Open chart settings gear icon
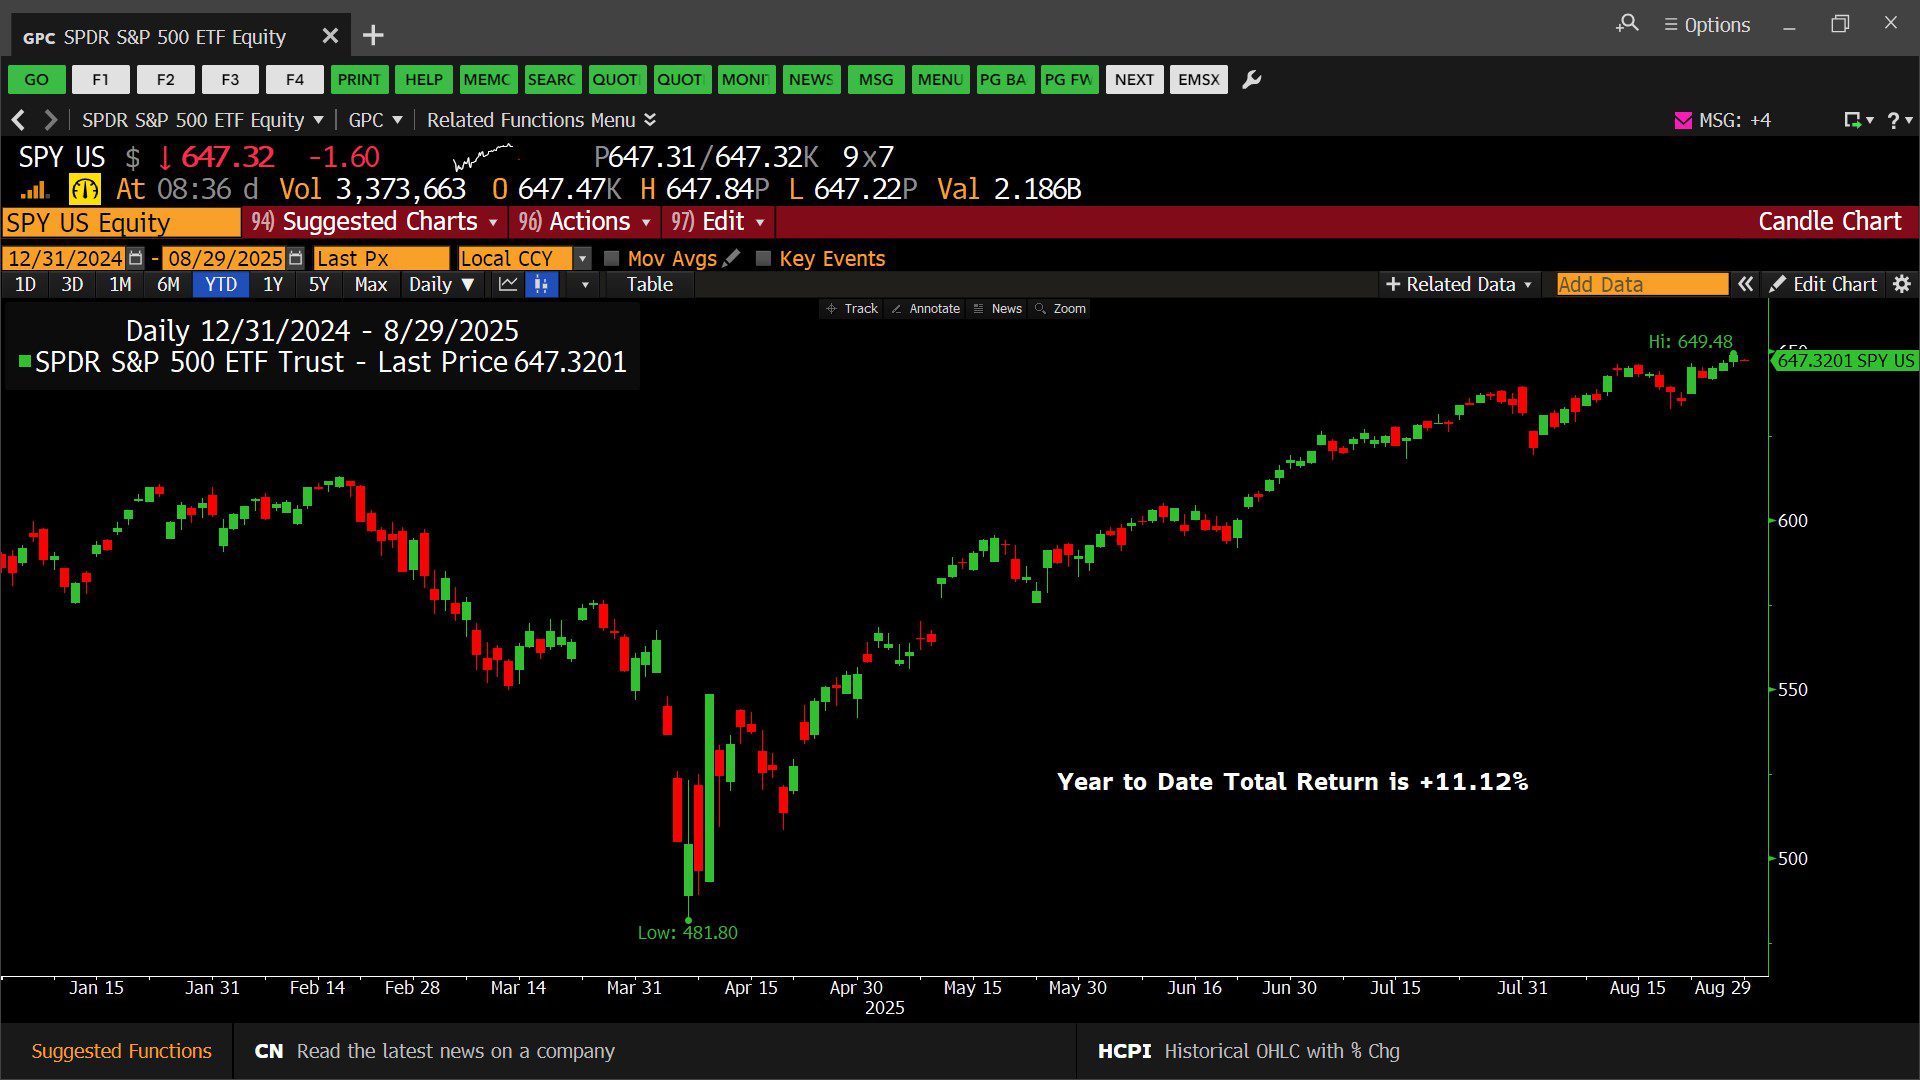The width and height of the screenshot is (1920, 1080). tap(1902, 284)
